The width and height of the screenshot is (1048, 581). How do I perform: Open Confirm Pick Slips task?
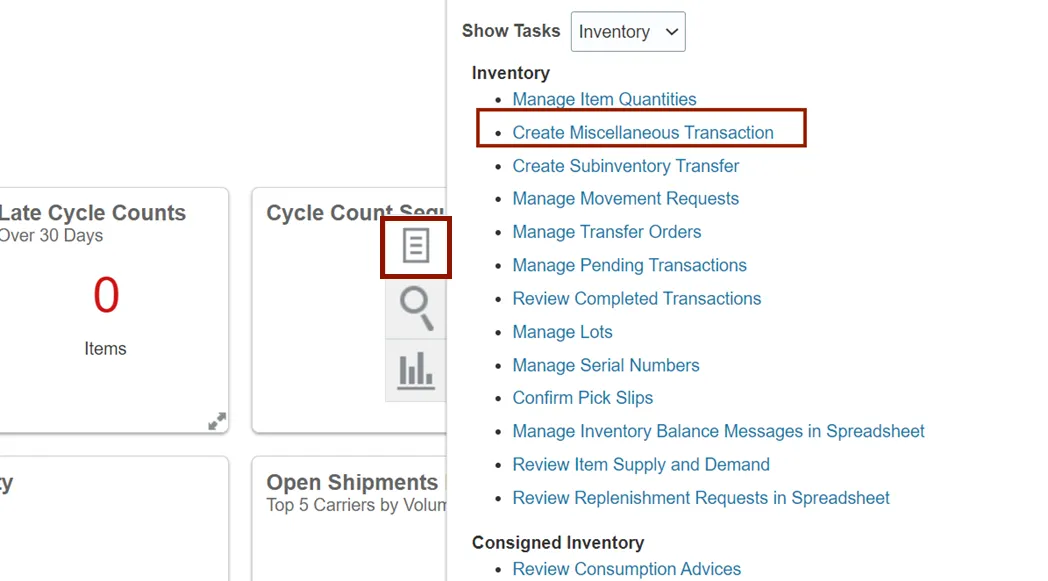pos(583,398)
